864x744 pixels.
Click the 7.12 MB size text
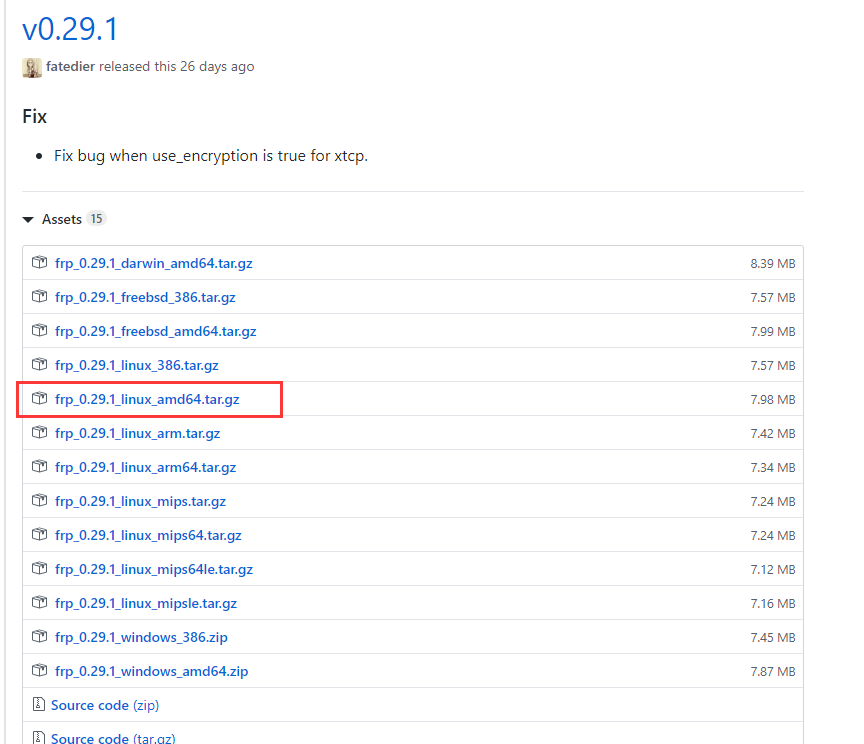(x=773, y=570)
